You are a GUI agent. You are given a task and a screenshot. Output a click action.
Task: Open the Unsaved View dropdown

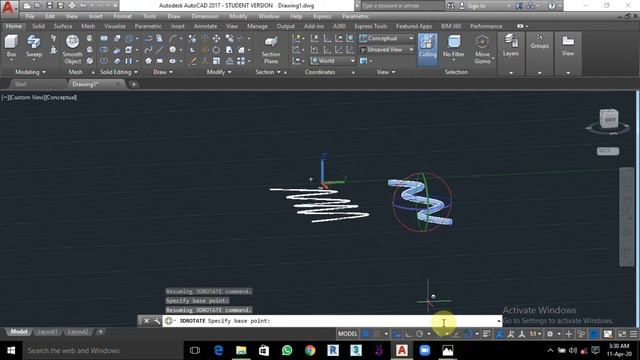point(386,49)
